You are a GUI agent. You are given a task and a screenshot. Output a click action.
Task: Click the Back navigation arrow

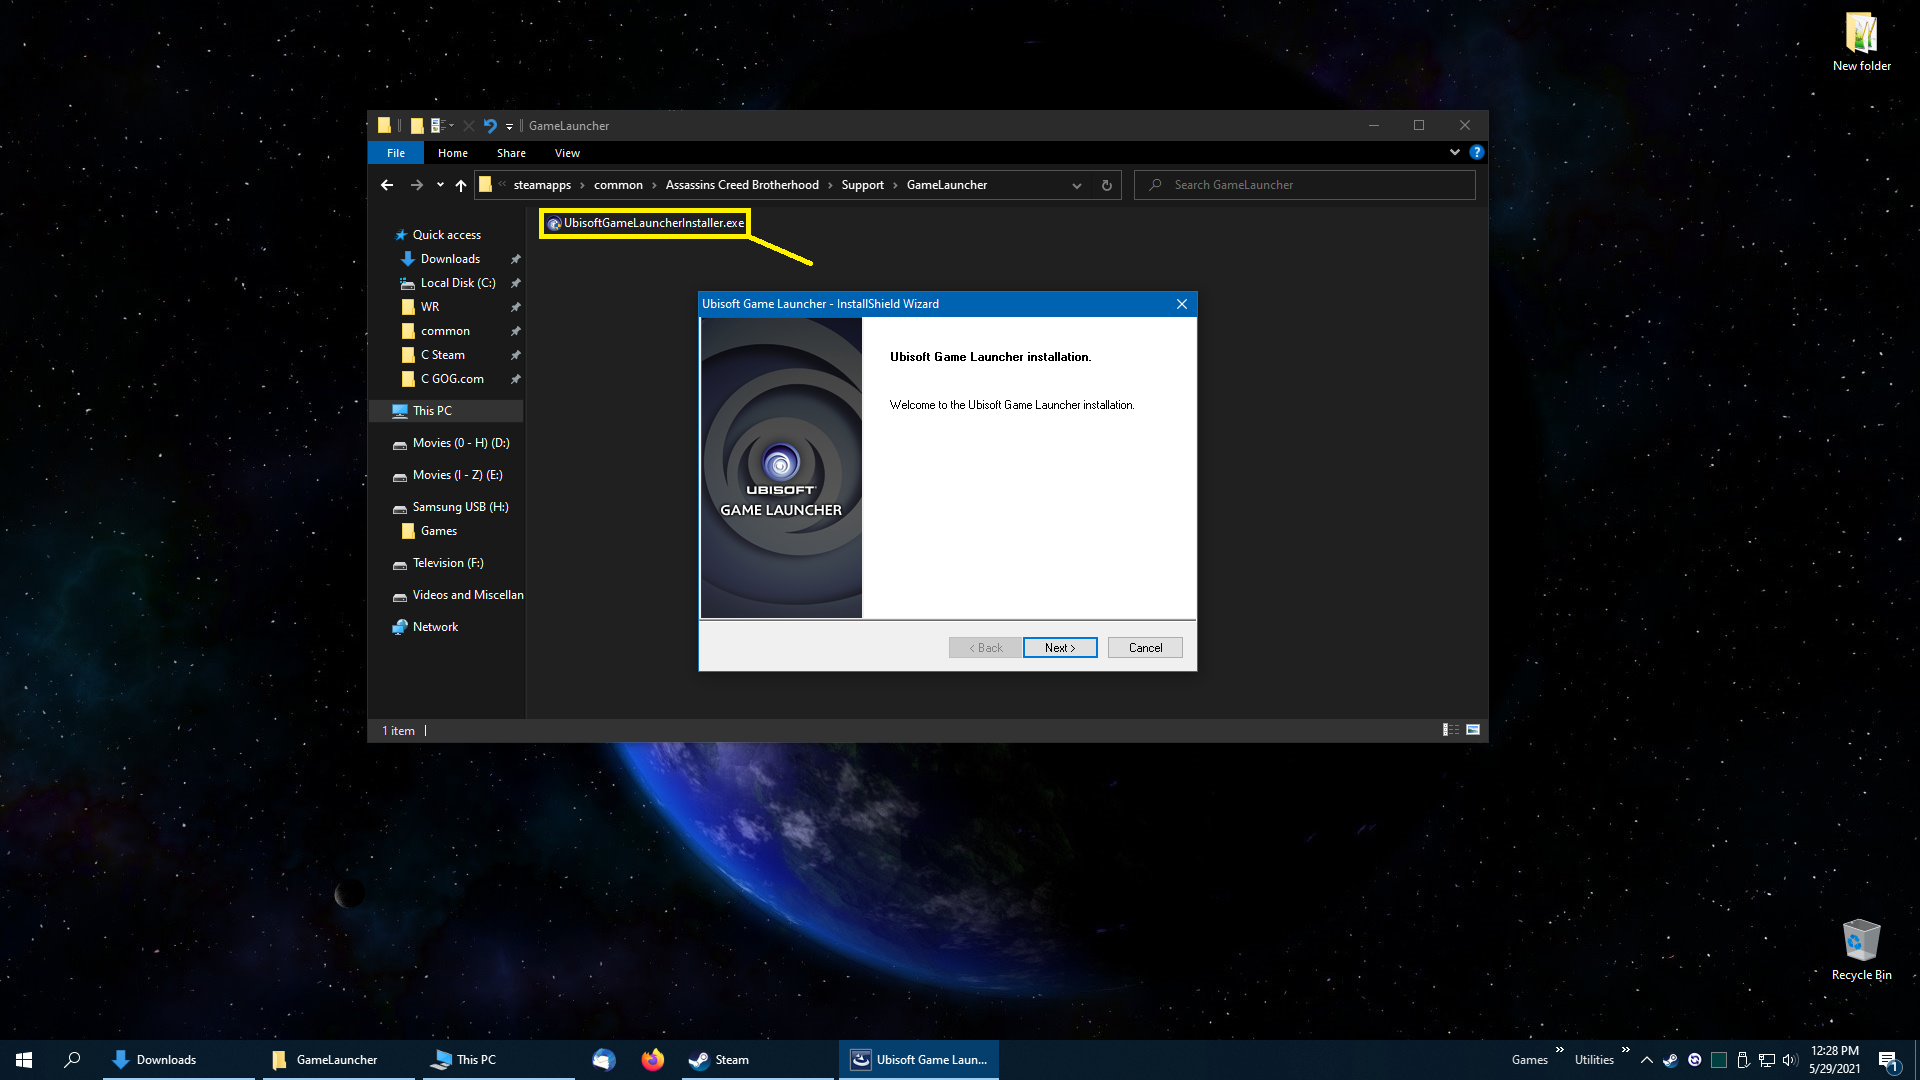pos(387,185)
